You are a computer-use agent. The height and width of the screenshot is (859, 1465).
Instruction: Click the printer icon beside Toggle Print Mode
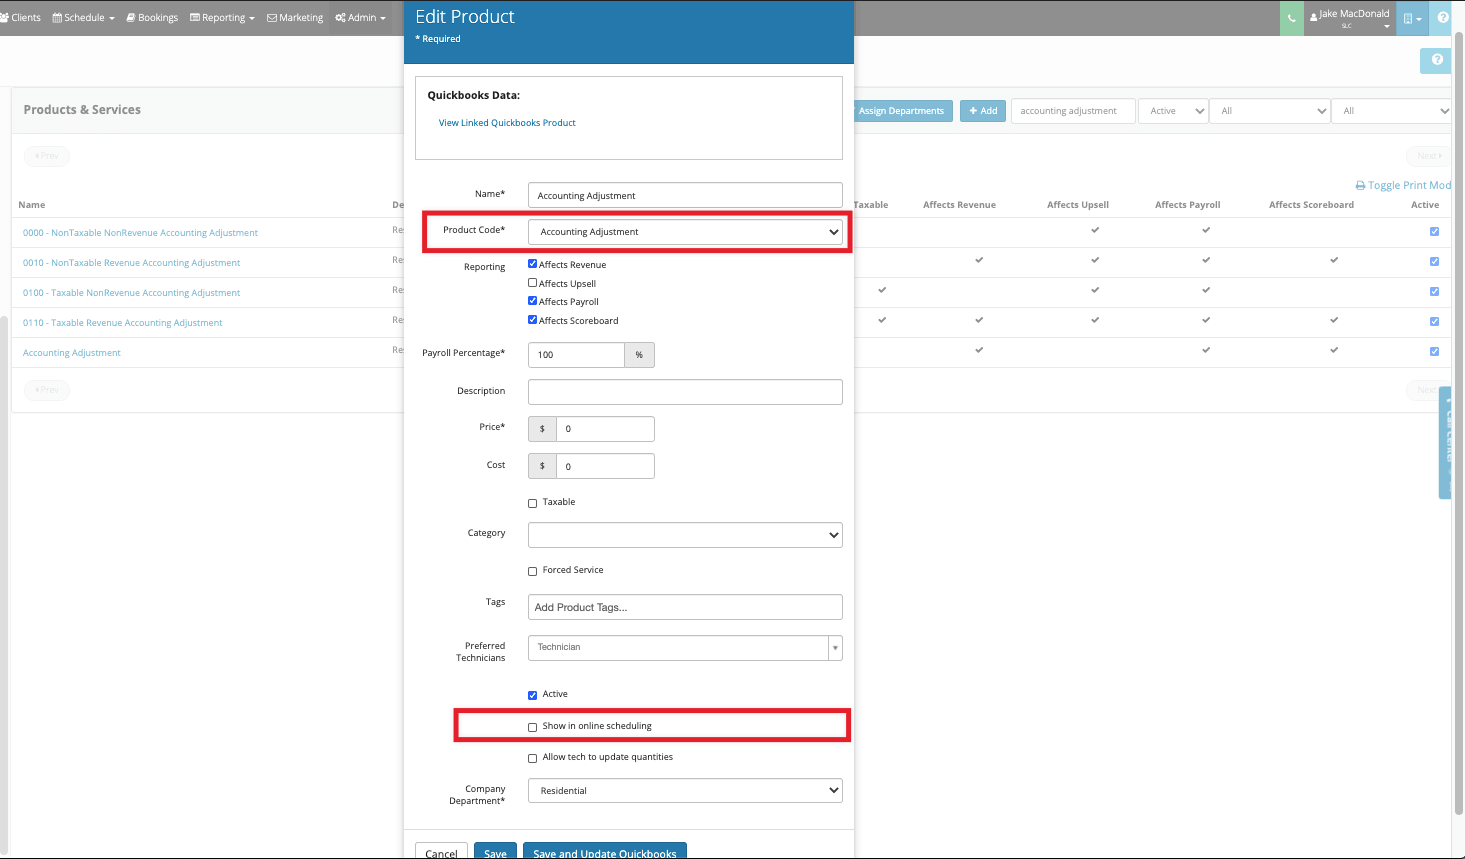tap(1360, 186)
